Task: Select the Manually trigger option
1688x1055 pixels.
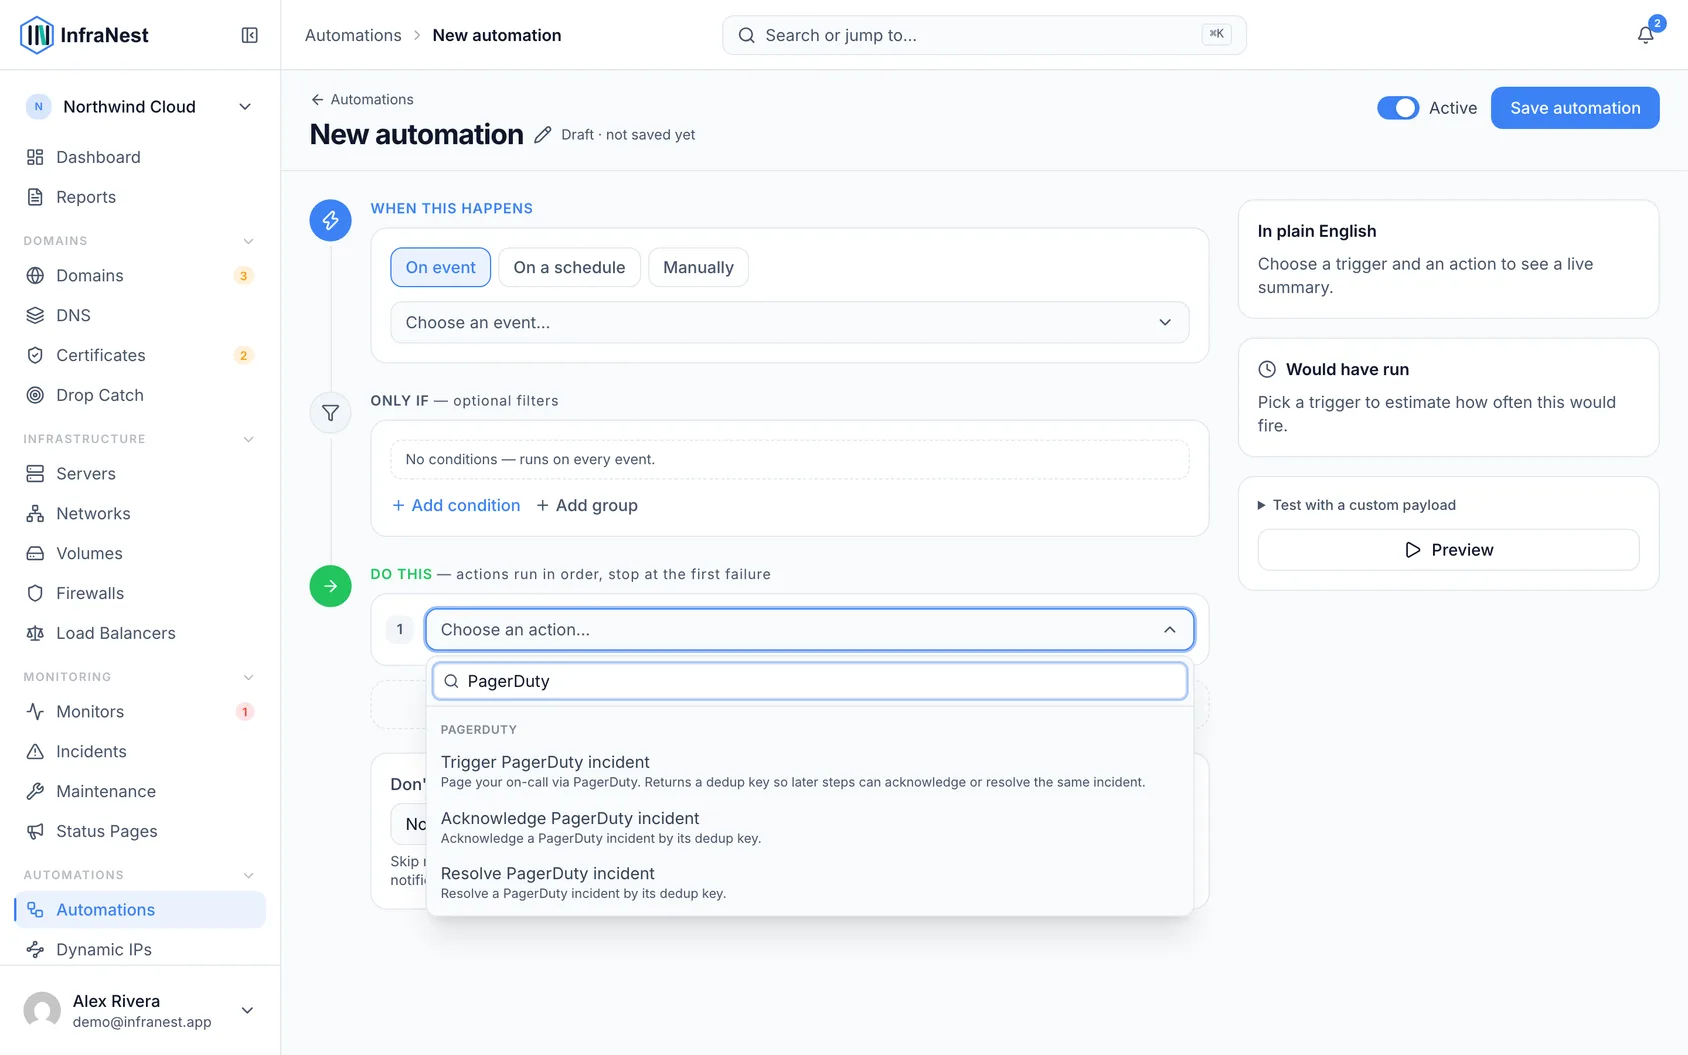Action: 698,267
